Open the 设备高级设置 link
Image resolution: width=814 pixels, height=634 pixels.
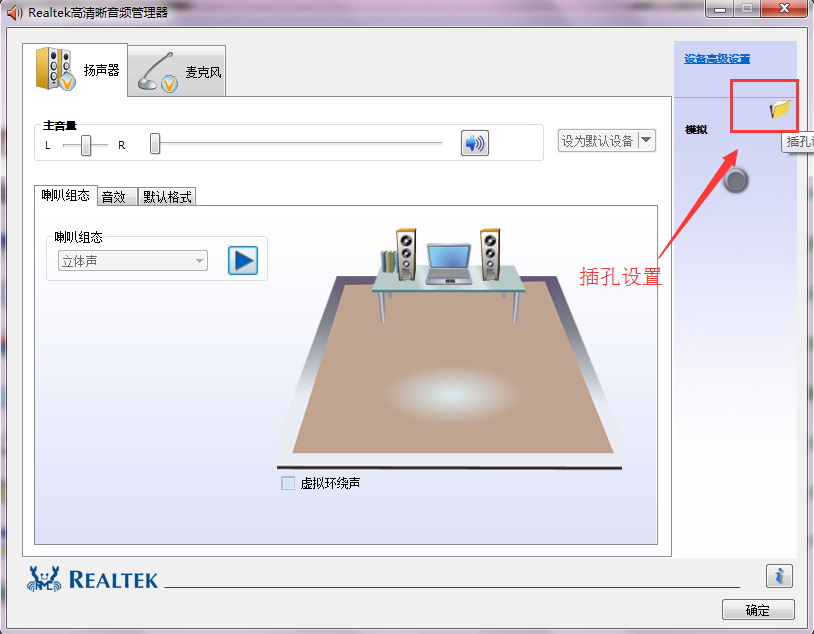point(716,59)
